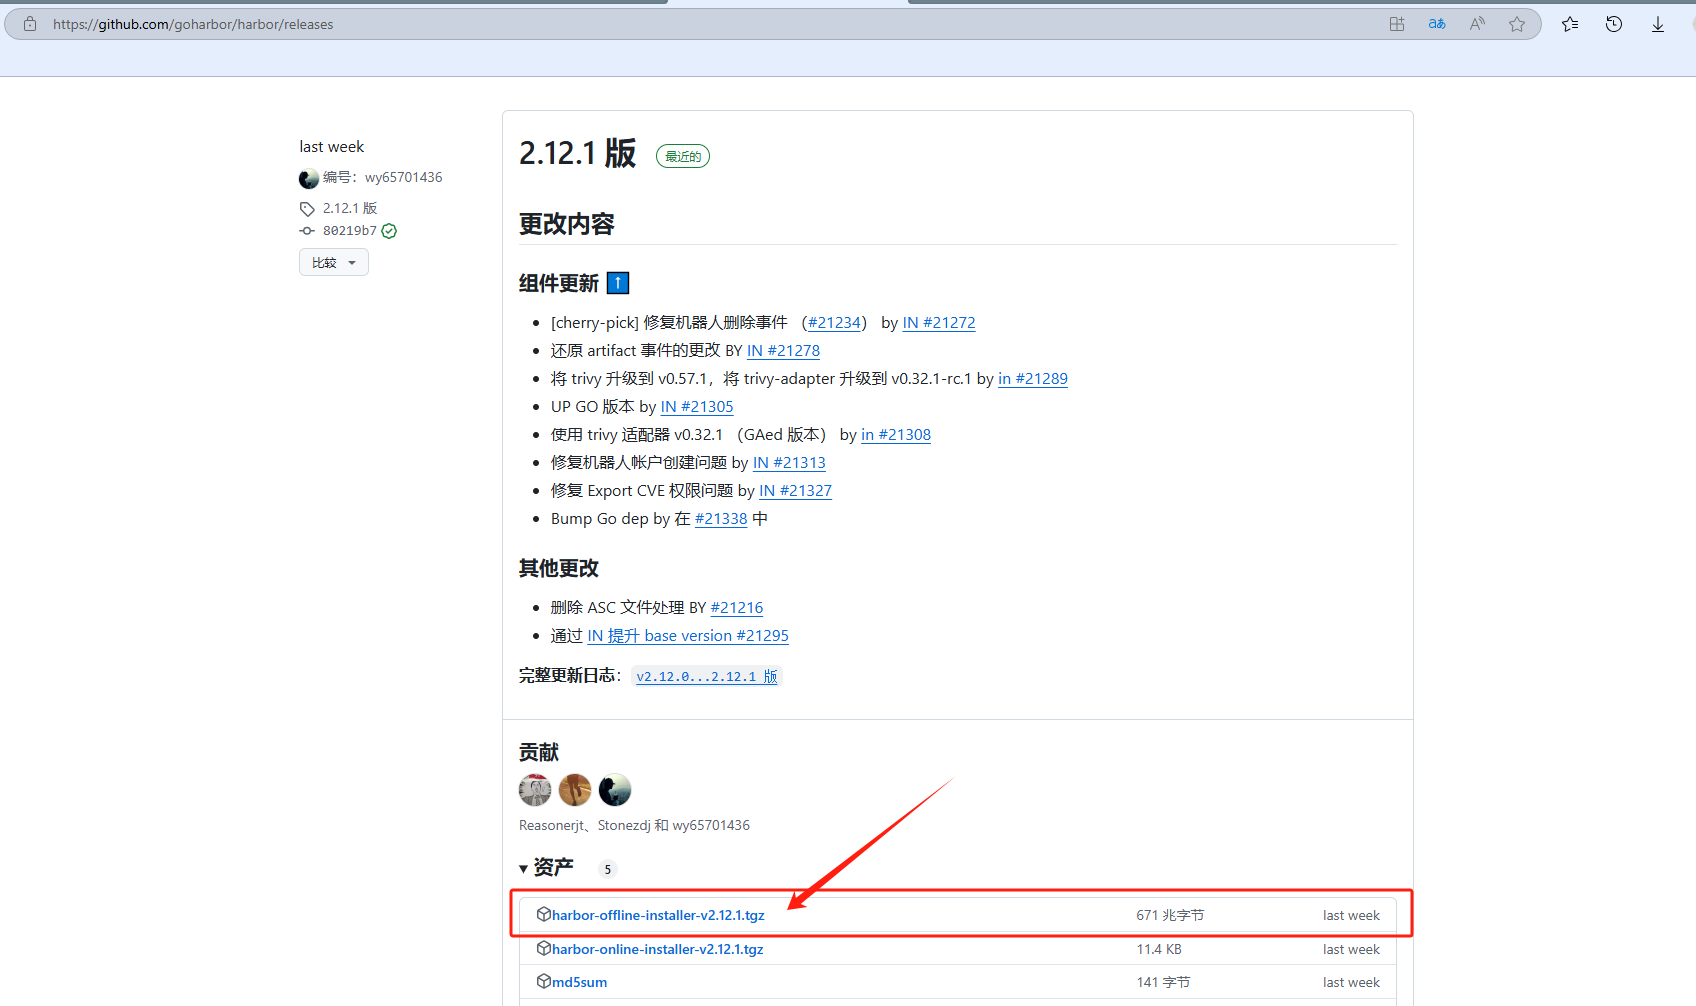Click the commit icon beside 80219b7

(307, 231)
